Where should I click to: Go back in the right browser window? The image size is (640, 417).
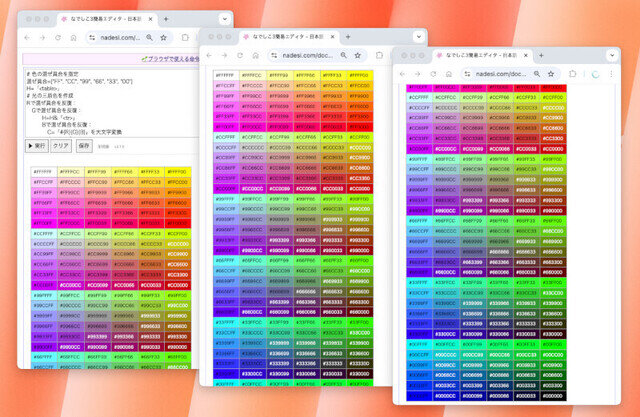click(x=402, y=74)
